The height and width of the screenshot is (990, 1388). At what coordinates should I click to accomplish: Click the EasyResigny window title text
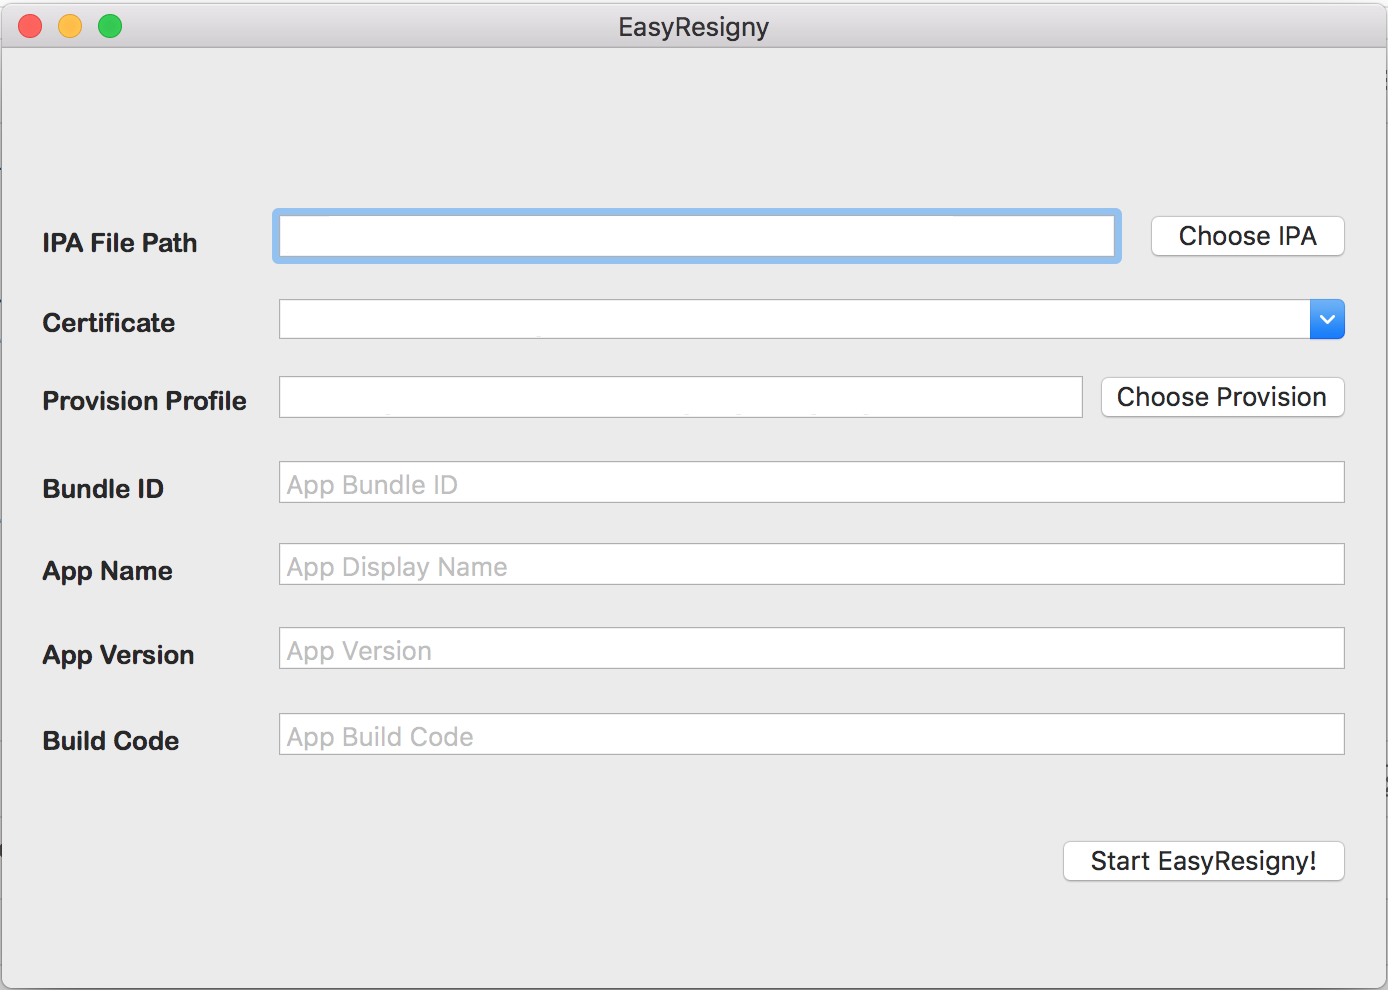[x=693, y=27]
